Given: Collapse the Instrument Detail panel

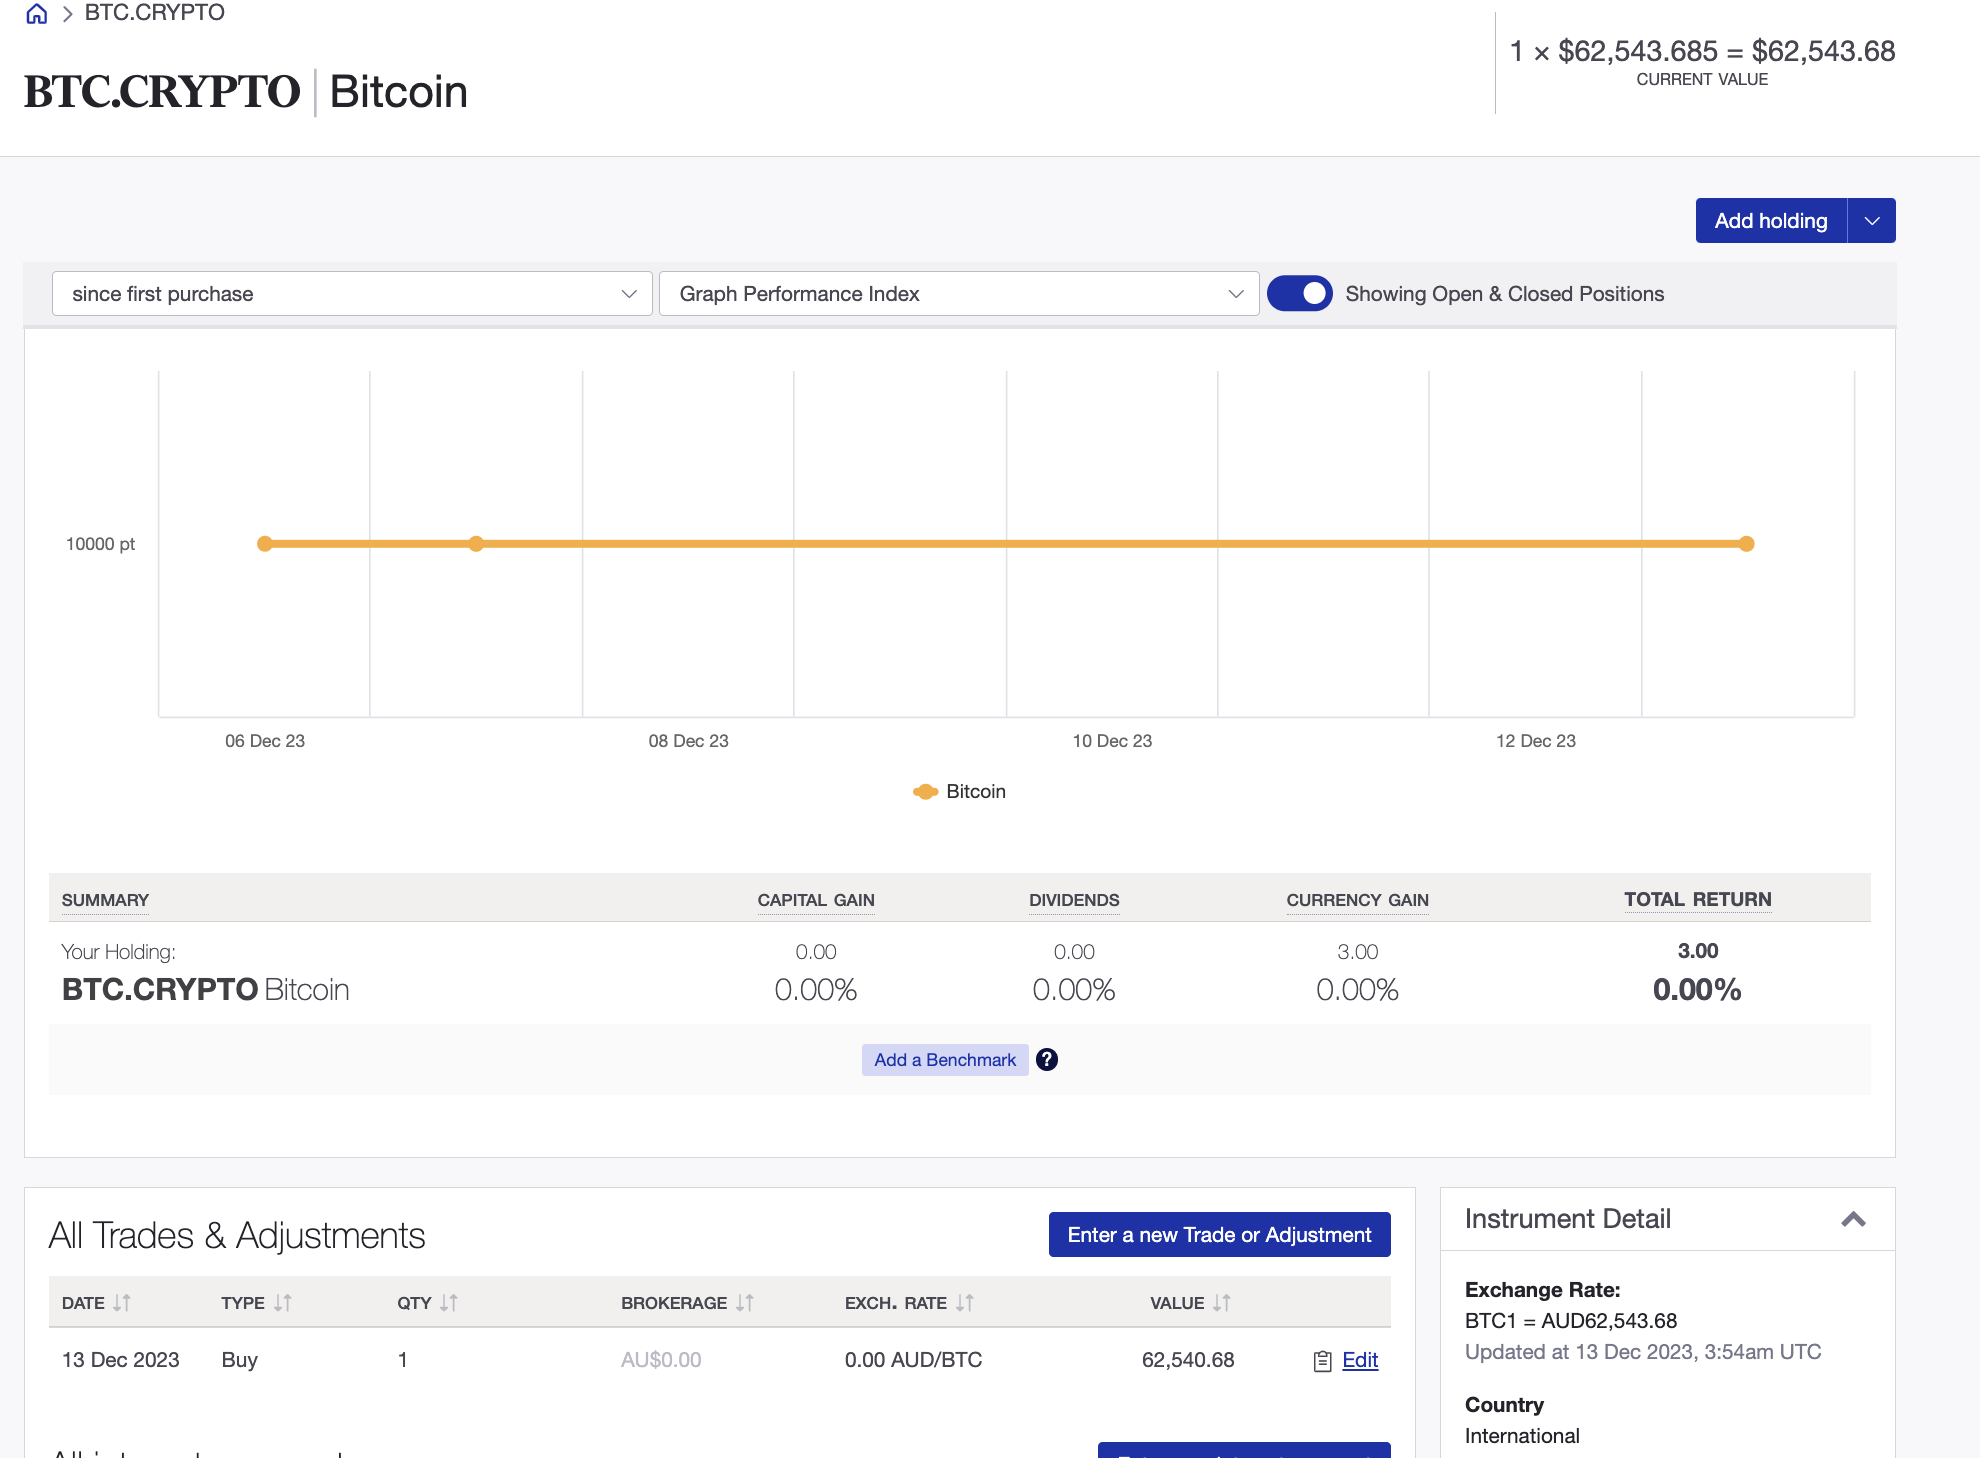Looking at the screenshot, I should (x=1854, y=1219).
